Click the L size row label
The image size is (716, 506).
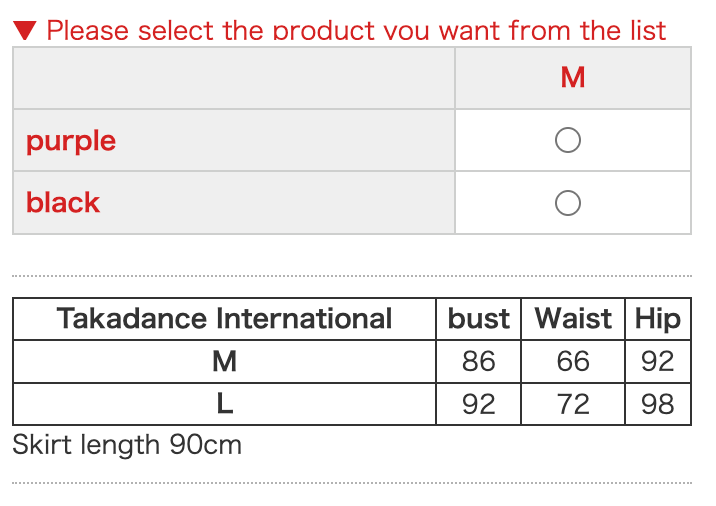pyautogui.click(x=224, y=404)
